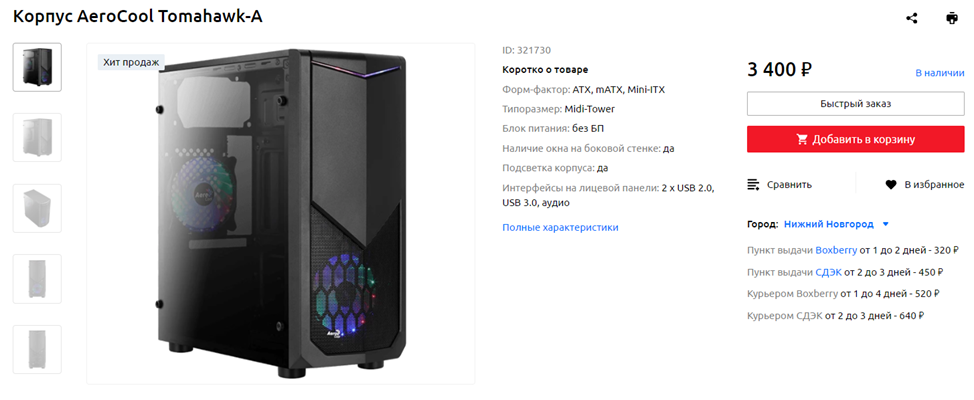This screenshot has height=400, width=974.
Task: Click the СДЭК pickup point link
Action: [828, 272]
